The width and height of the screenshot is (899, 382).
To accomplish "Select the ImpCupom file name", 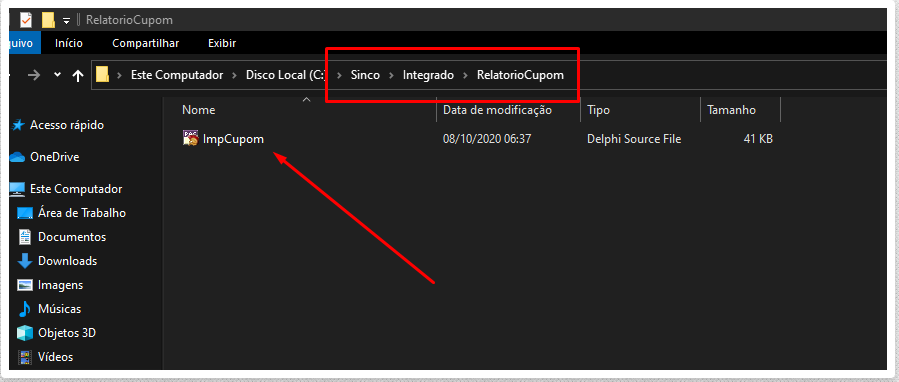I will click(233, 139).
